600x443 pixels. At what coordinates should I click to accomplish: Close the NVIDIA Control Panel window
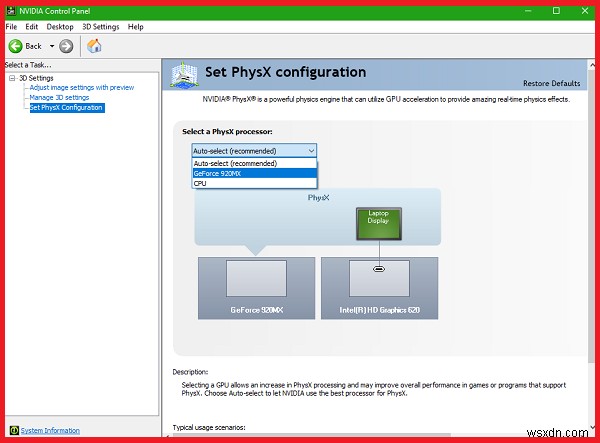coord(585,11)
